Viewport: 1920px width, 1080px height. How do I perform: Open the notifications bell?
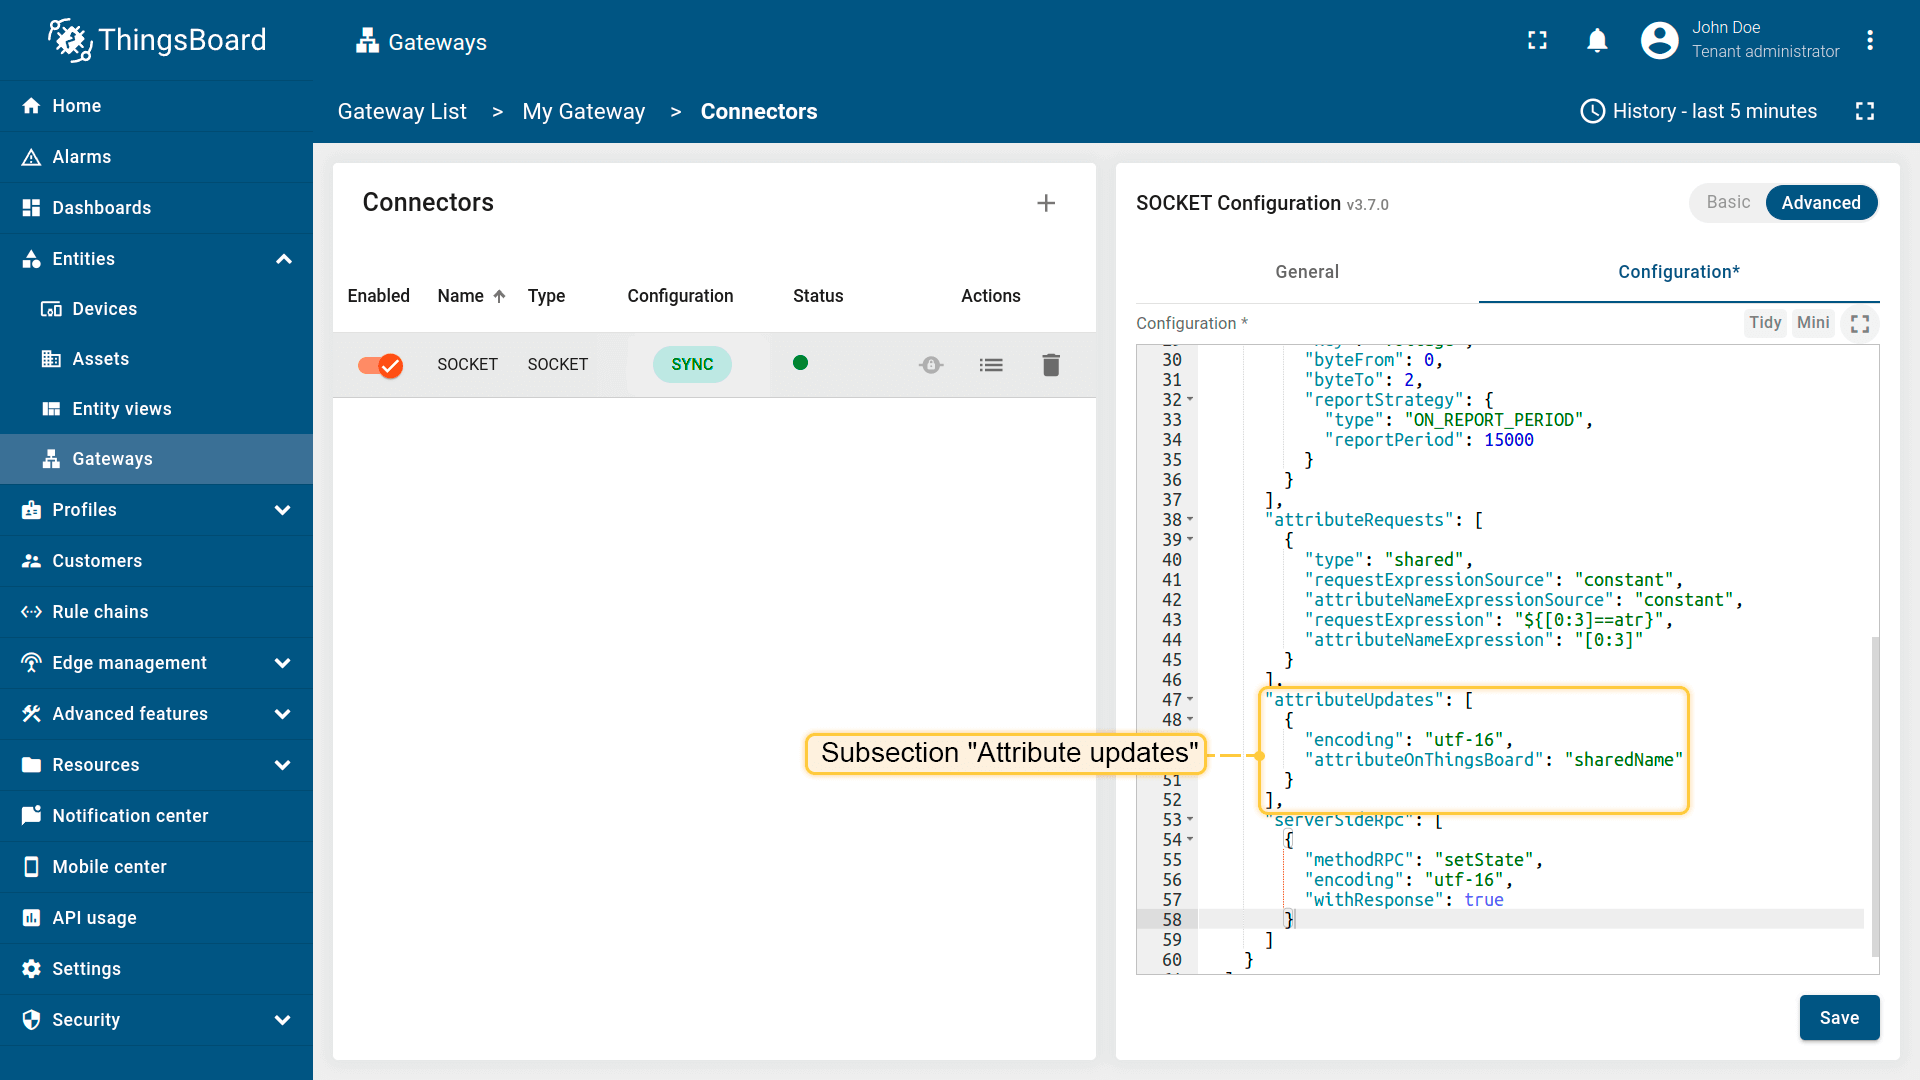point(1597,41)
